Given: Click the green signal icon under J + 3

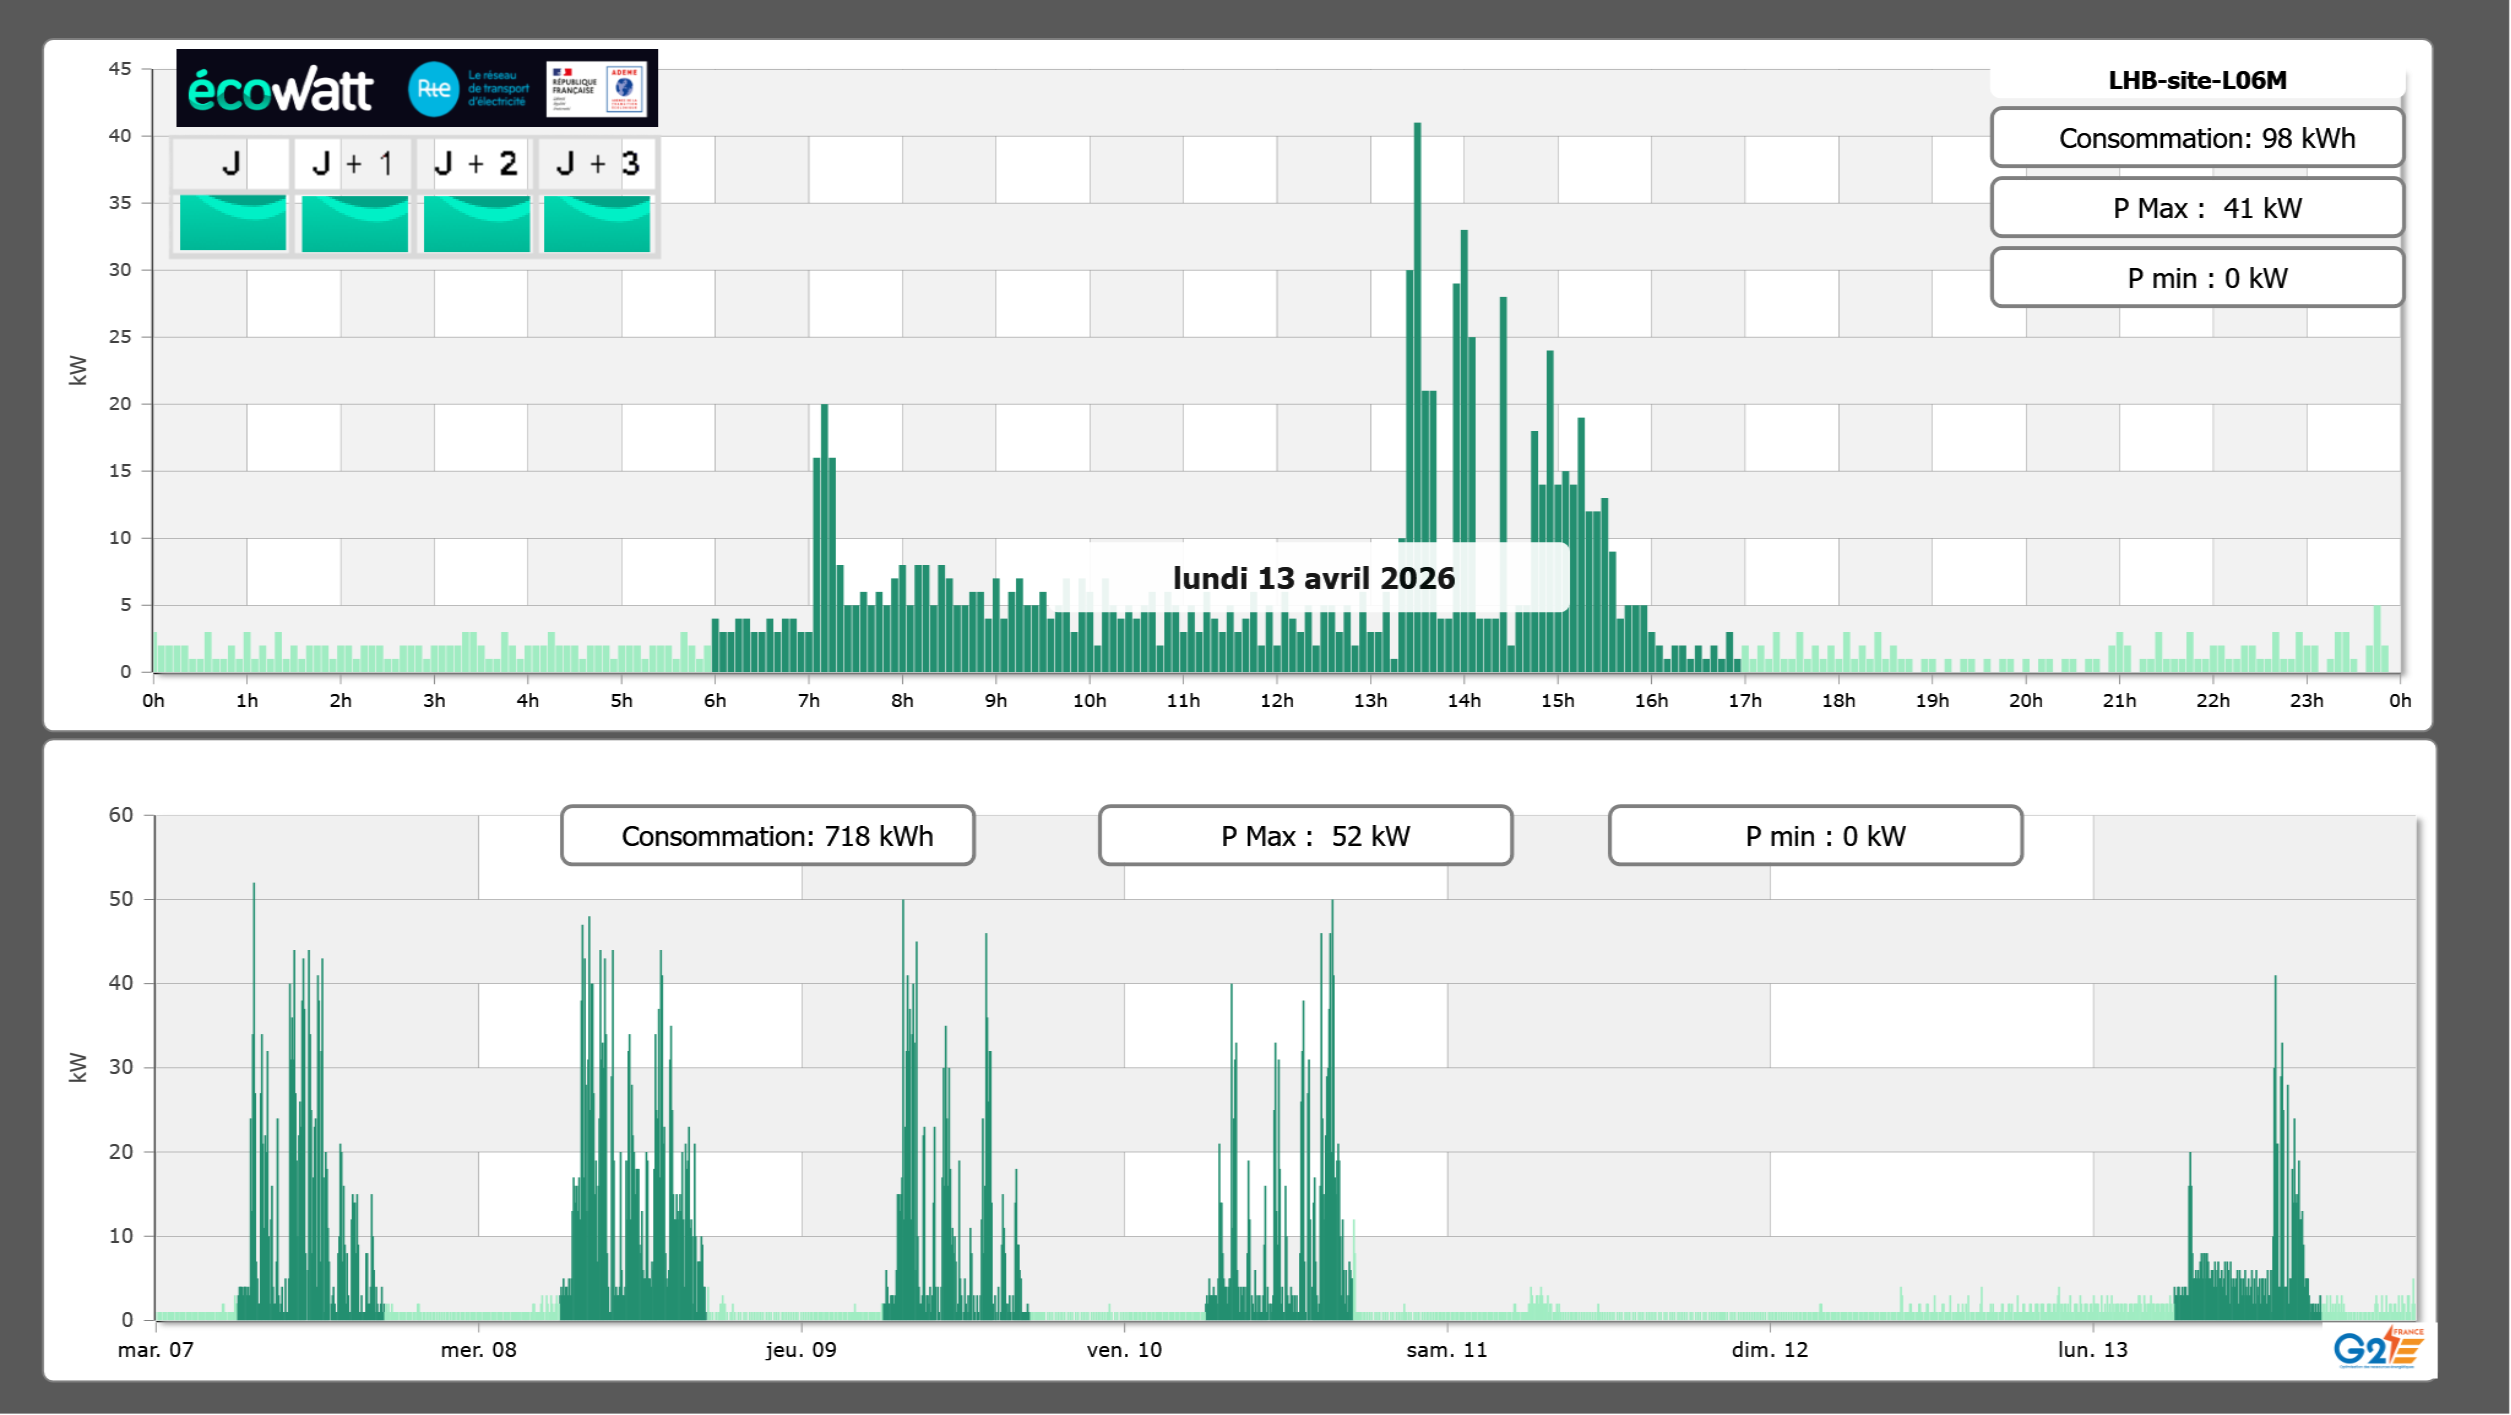Looking at the screenshot, I should [597, 223].
